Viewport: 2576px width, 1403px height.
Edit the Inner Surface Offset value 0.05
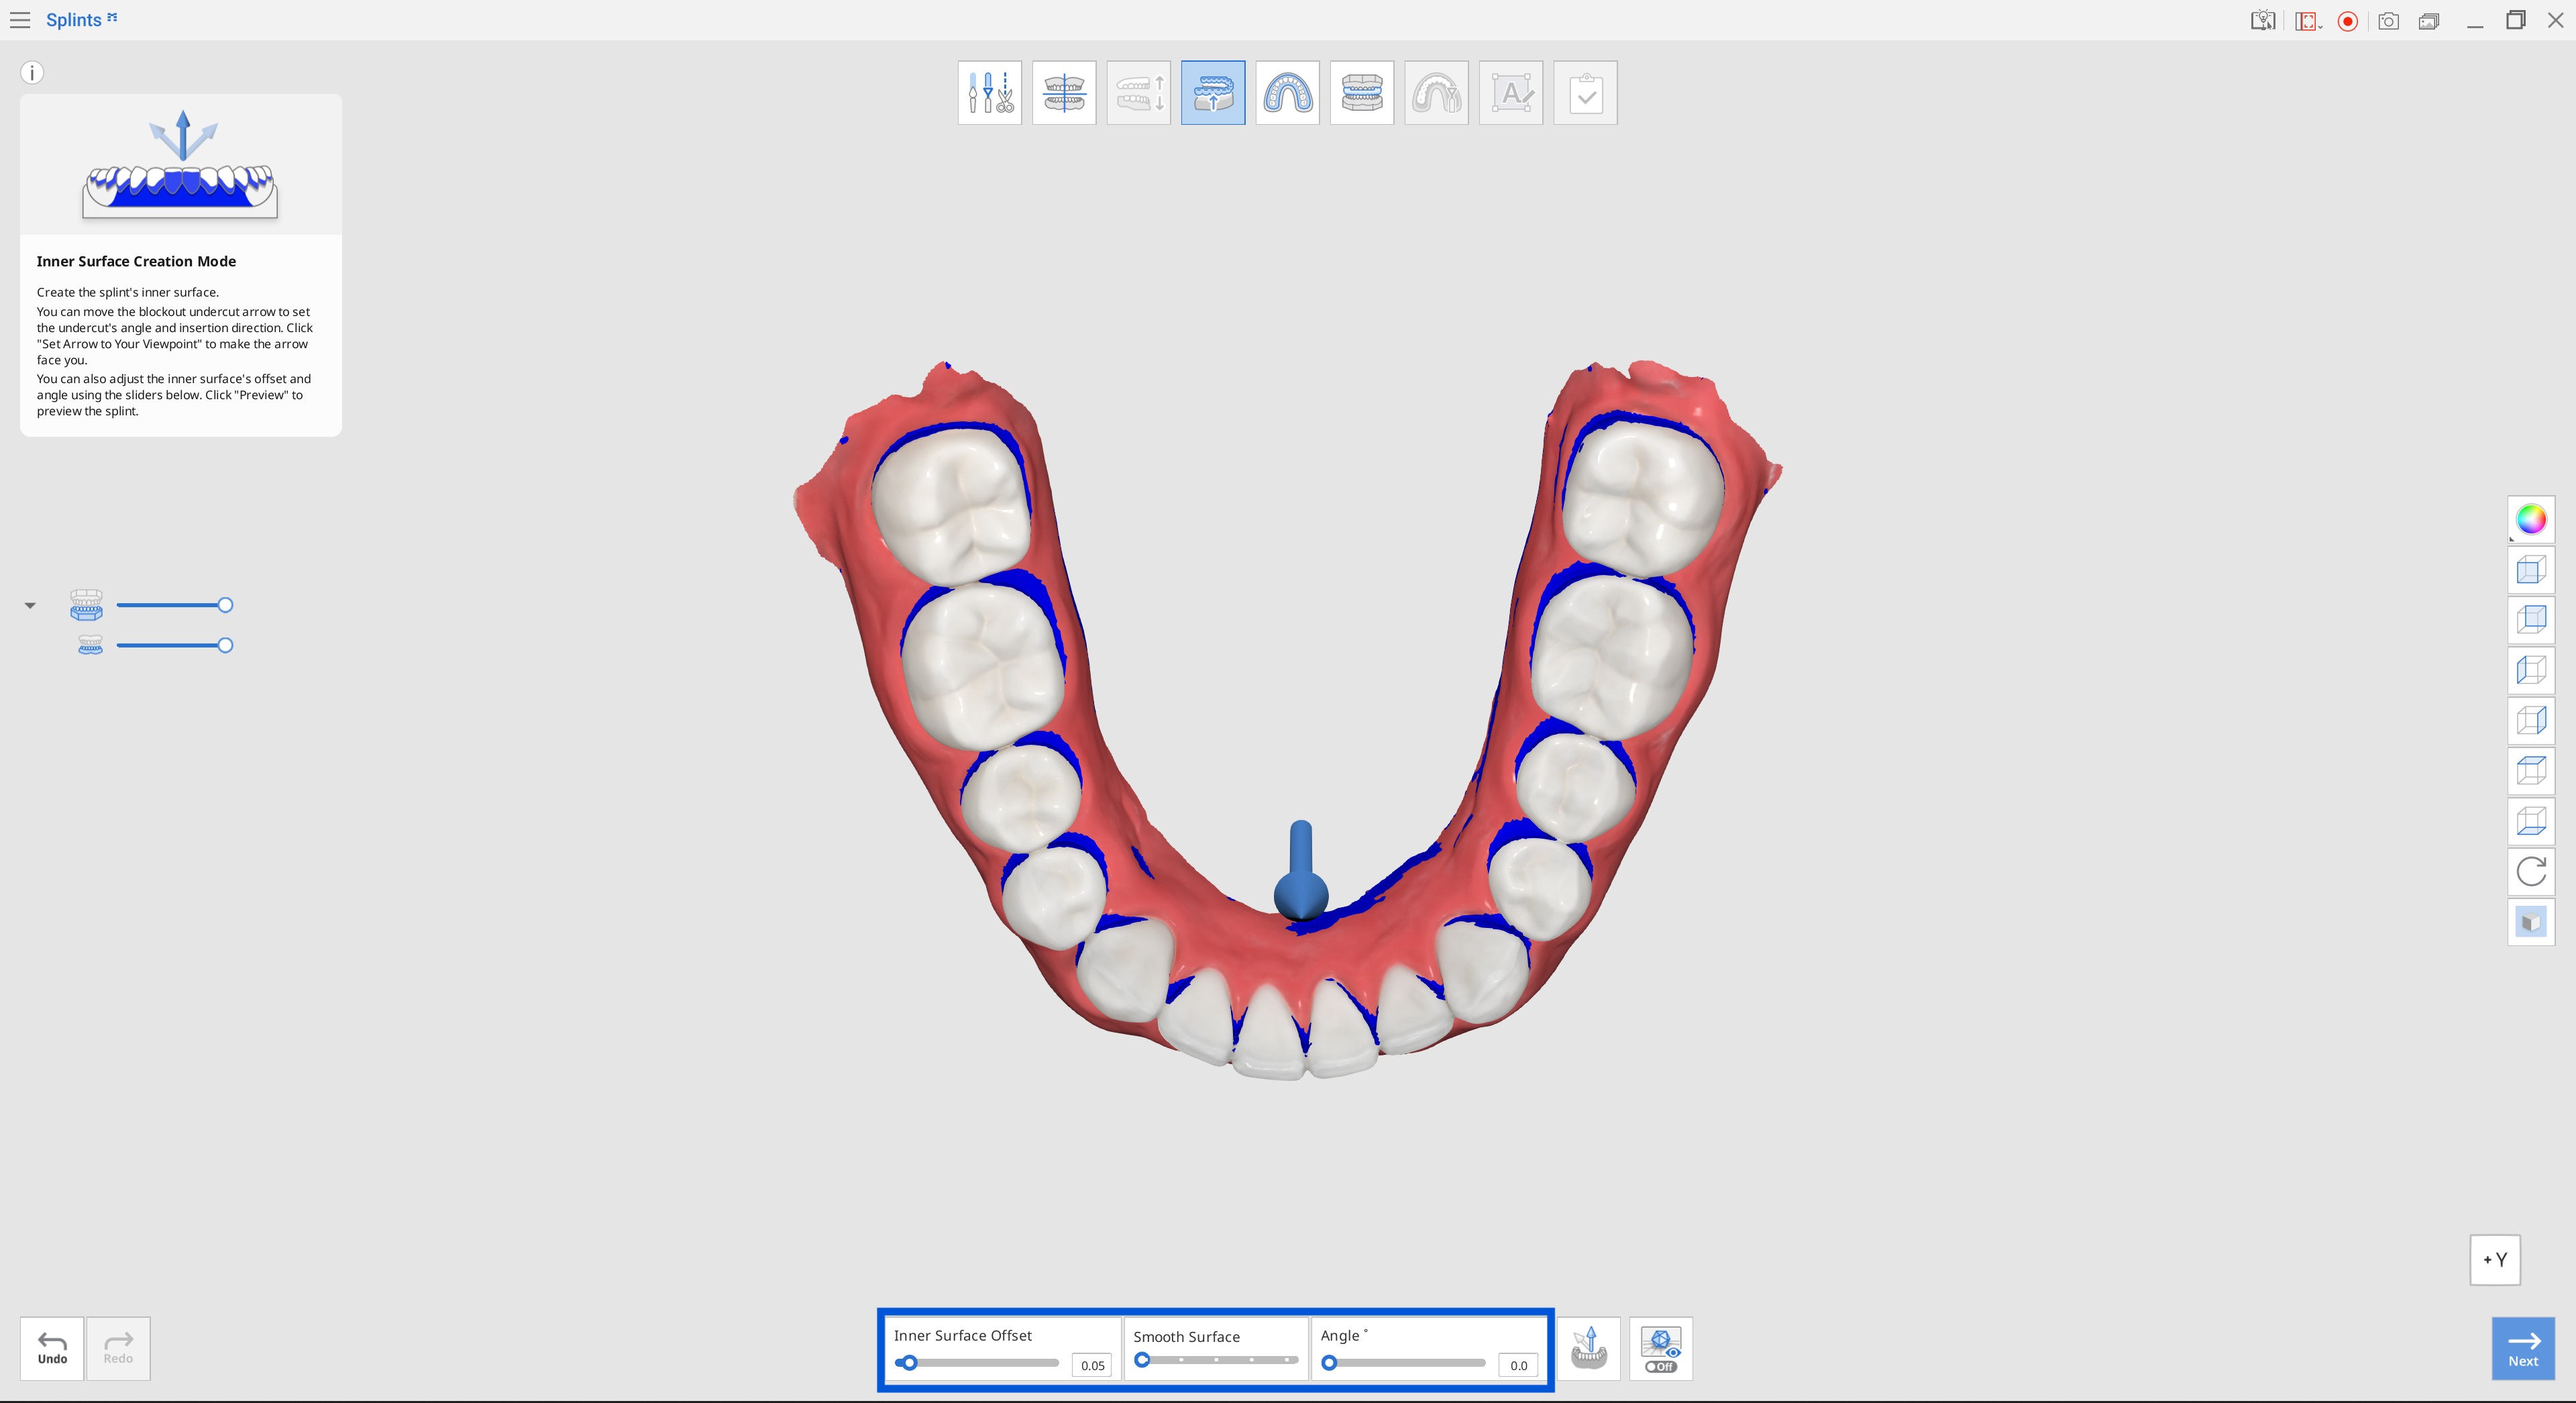coord(1092,1365)
